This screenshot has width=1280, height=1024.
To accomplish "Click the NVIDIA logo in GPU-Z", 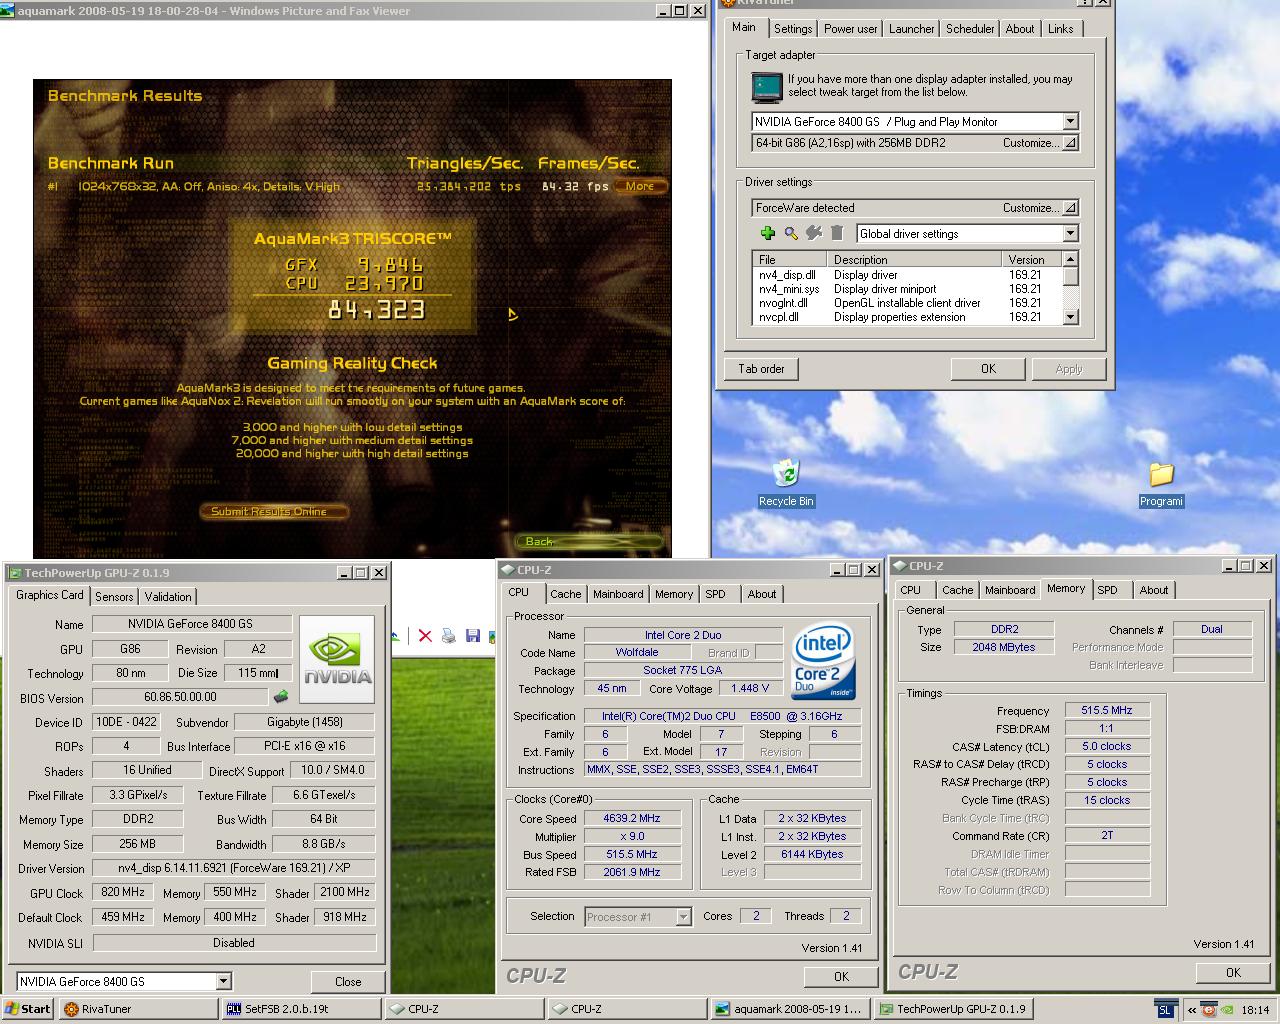I will 337,658.
